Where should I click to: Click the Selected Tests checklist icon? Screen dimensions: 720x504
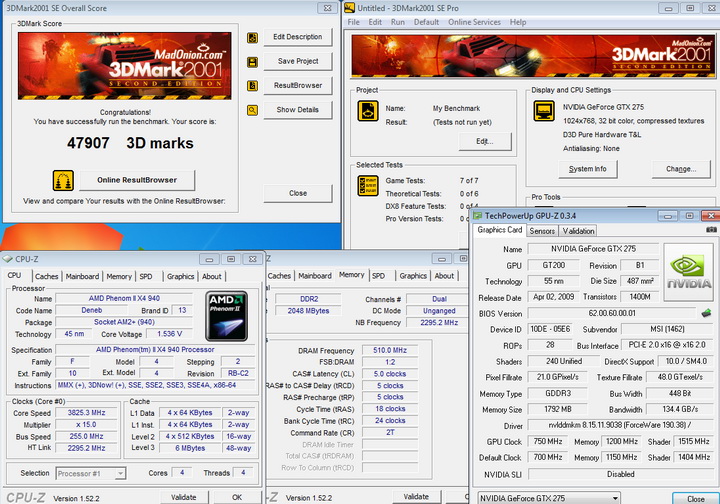pyautogui.click(x=368, y=185)
